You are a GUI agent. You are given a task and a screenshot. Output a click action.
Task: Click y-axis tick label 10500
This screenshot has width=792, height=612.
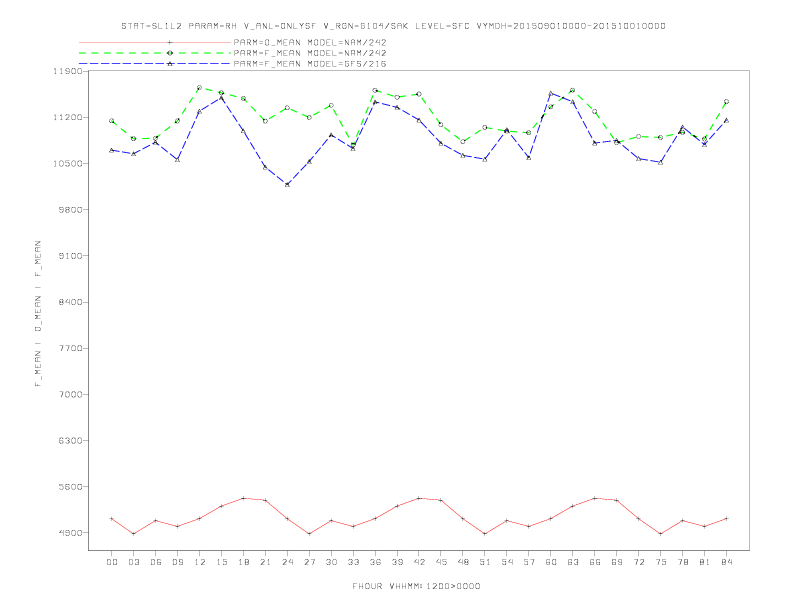(67, 164)
